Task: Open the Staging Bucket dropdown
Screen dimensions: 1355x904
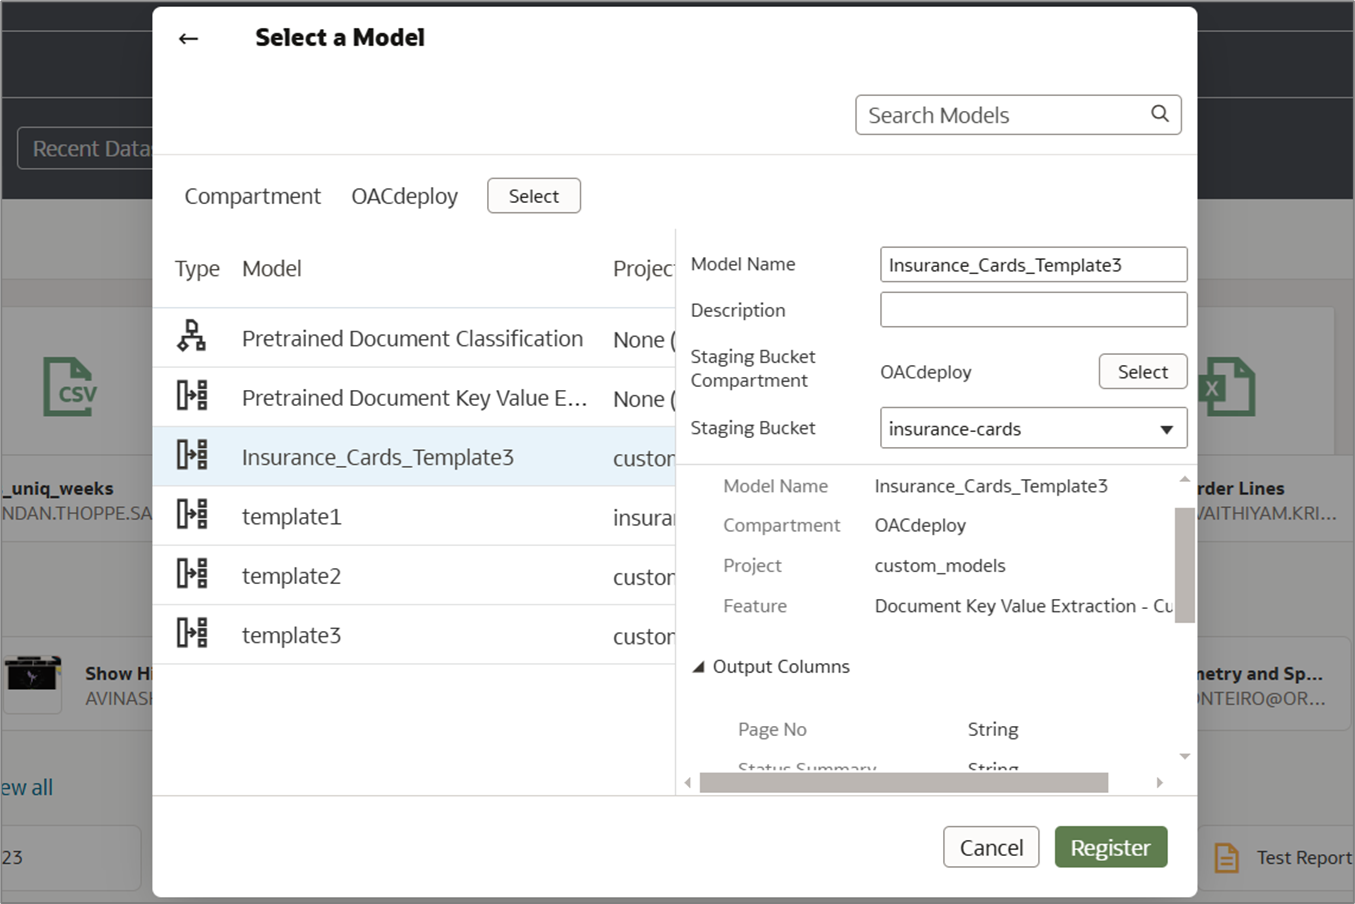Action: pyautogui.click(x=1166, y=429)
